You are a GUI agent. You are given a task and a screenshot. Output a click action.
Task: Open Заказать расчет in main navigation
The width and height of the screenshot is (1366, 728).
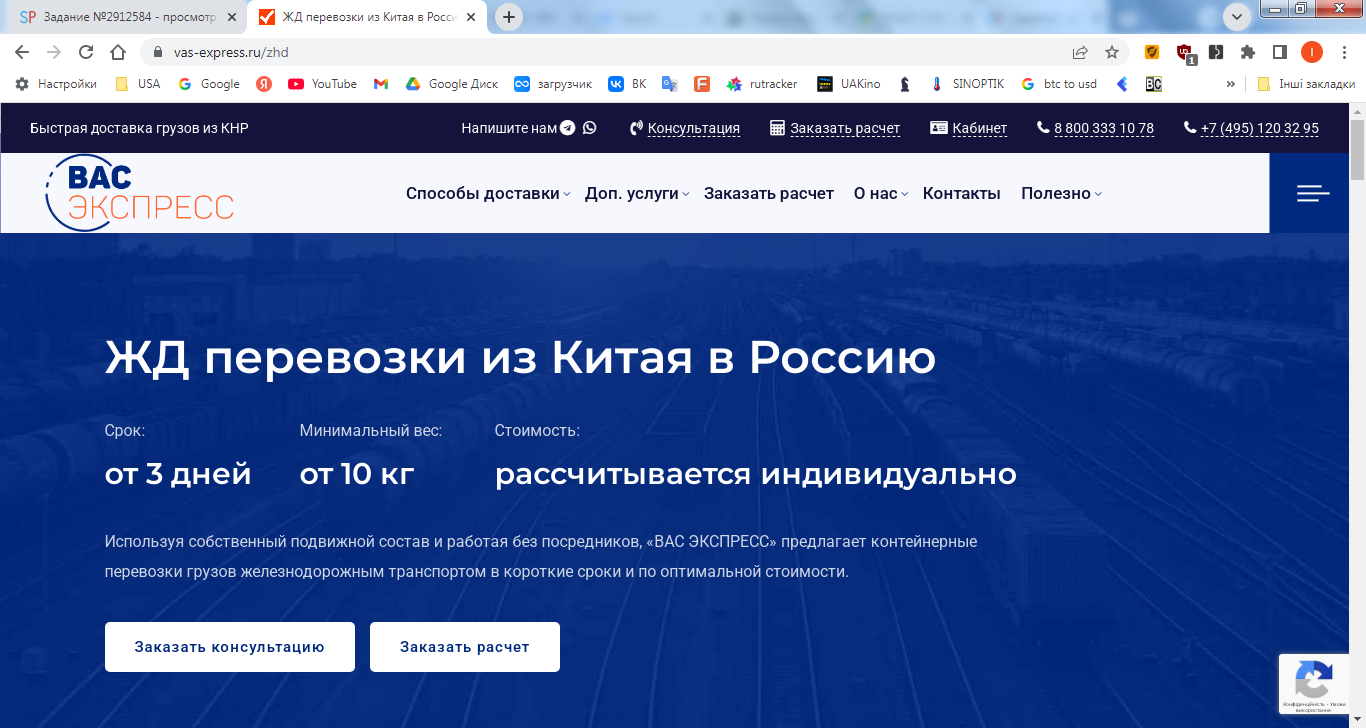point(768,193)
